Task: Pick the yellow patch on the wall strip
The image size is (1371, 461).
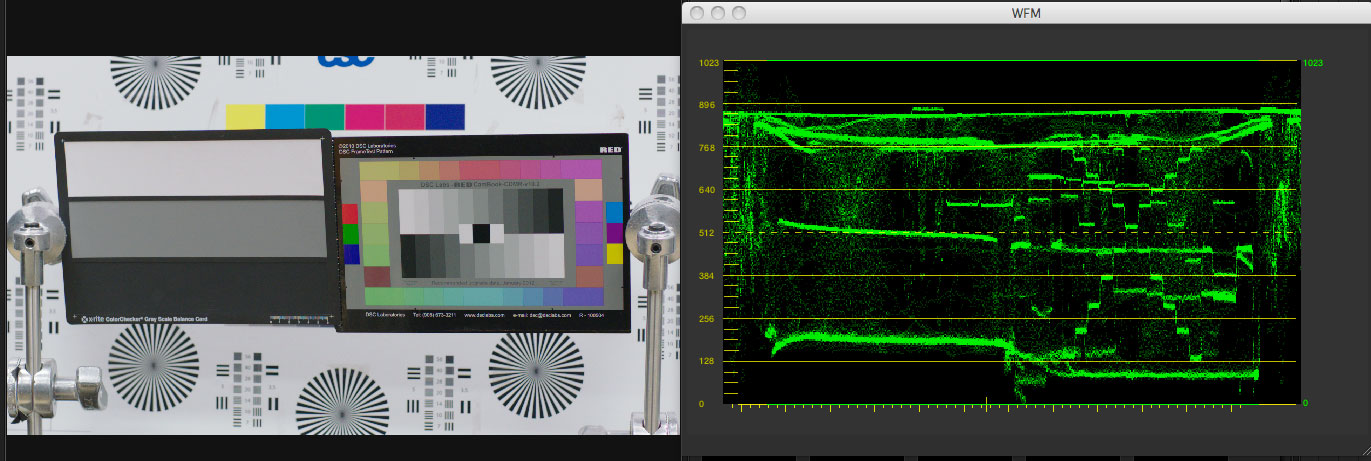Action: (245, 117)
